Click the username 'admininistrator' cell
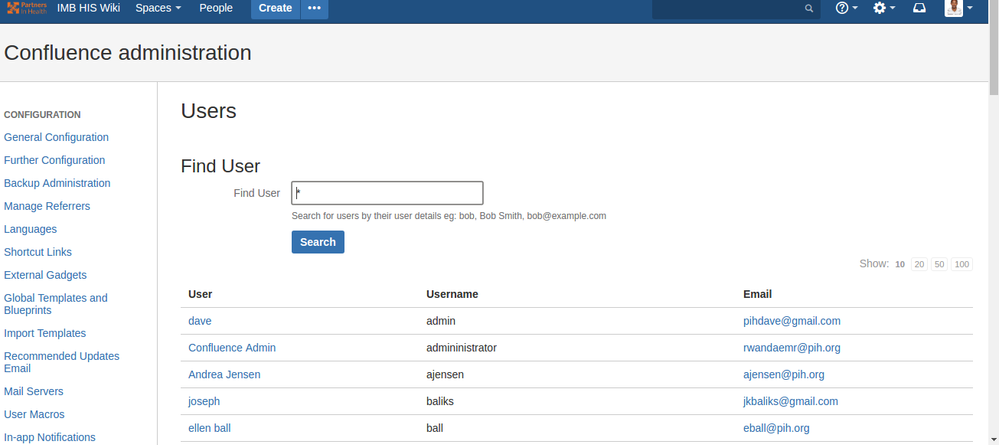Viewport: 999px width, 445px height. coord(461,348)
